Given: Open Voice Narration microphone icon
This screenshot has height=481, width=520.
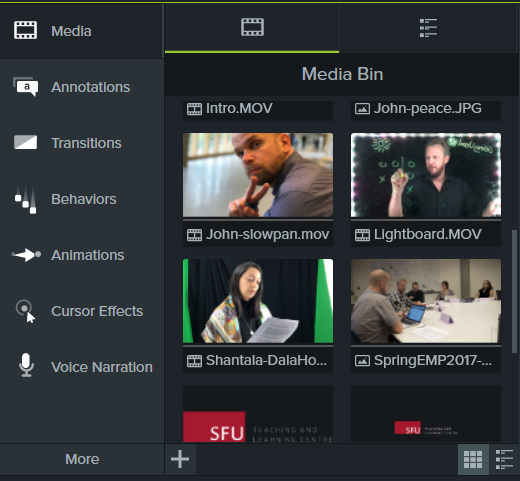Looking at the screenshot, I should pos(26,365).
